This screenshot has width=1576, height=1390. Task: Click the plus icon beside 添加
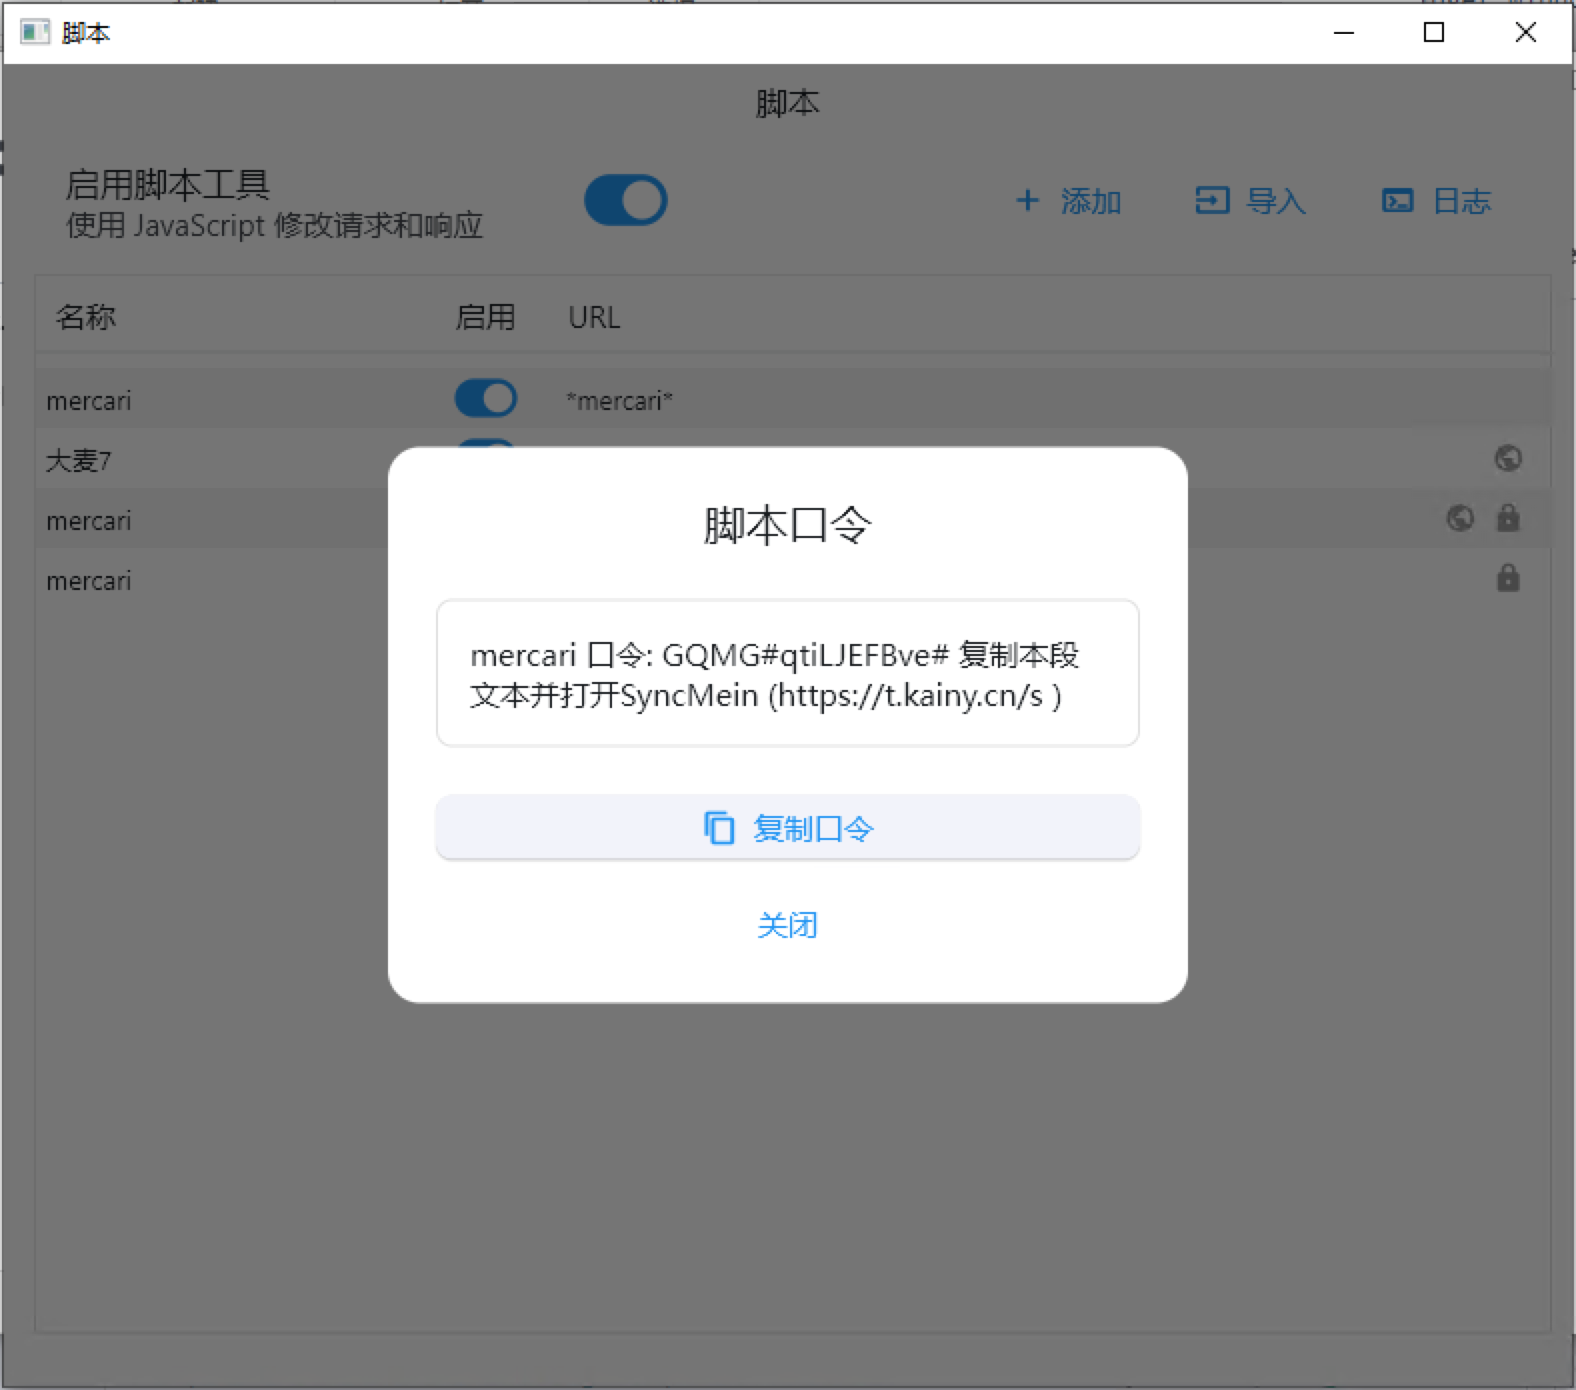pos(1027,200)
